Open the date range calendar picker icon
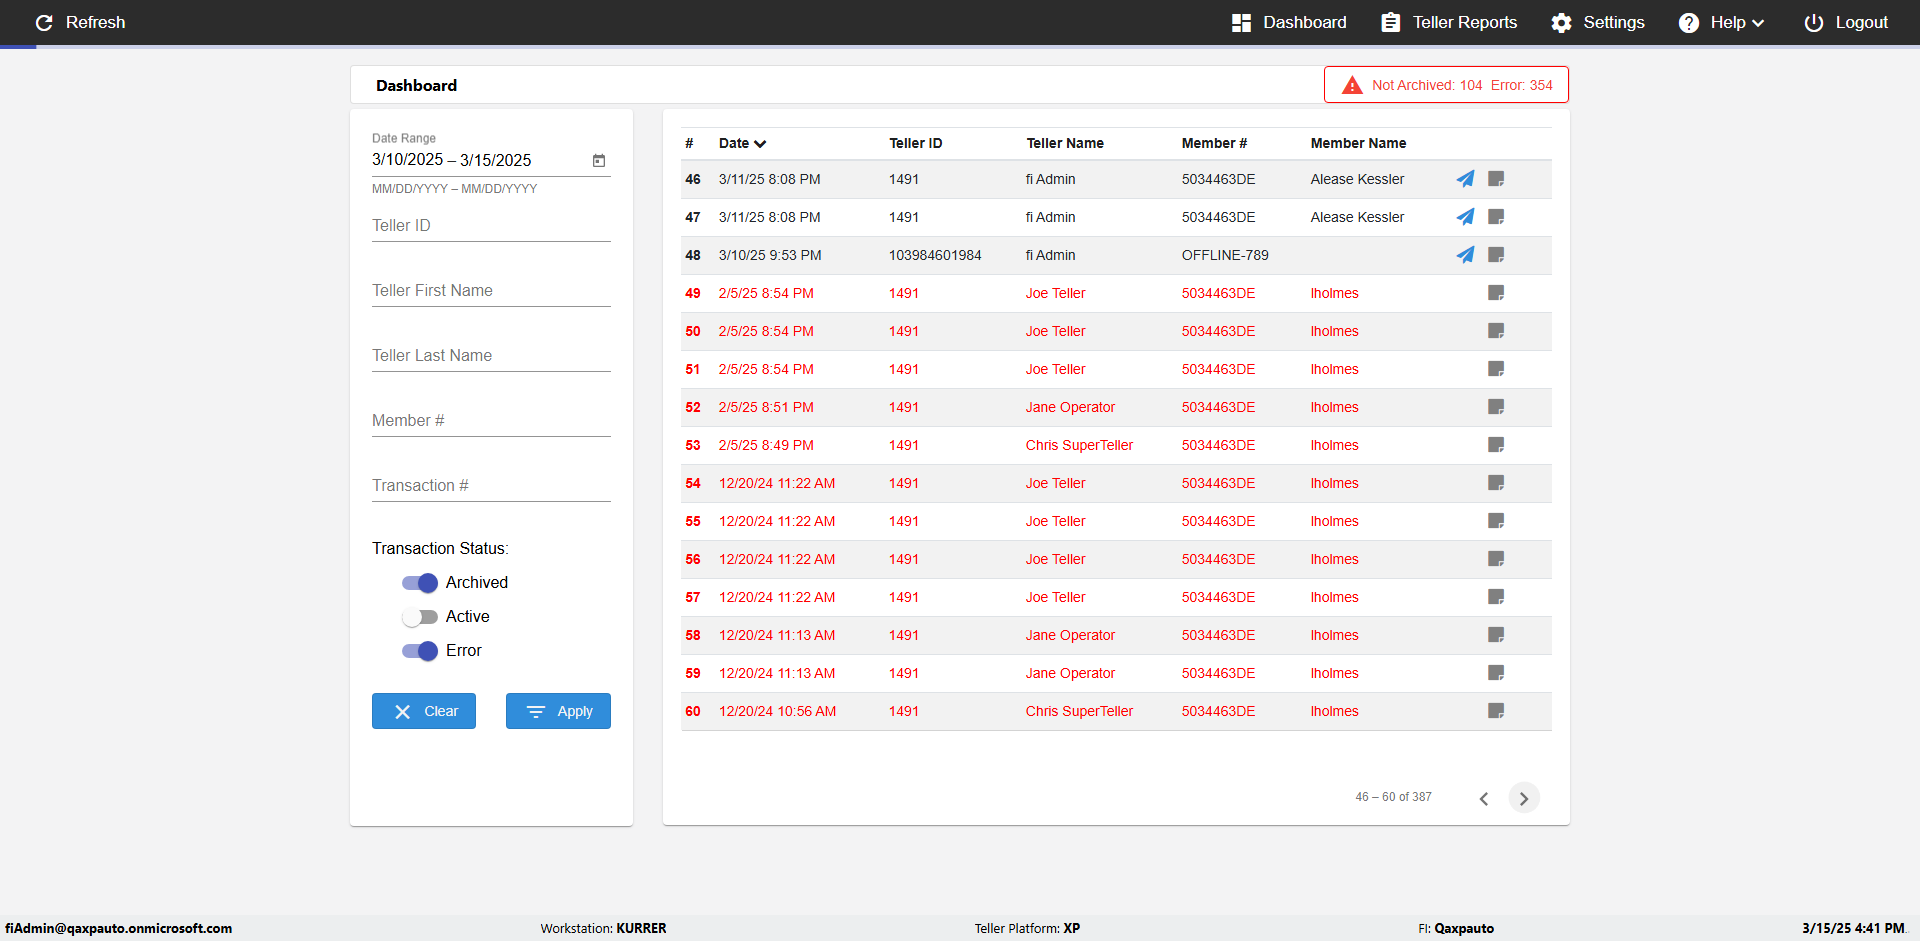Screen dimensions: 1920x941 599,161
